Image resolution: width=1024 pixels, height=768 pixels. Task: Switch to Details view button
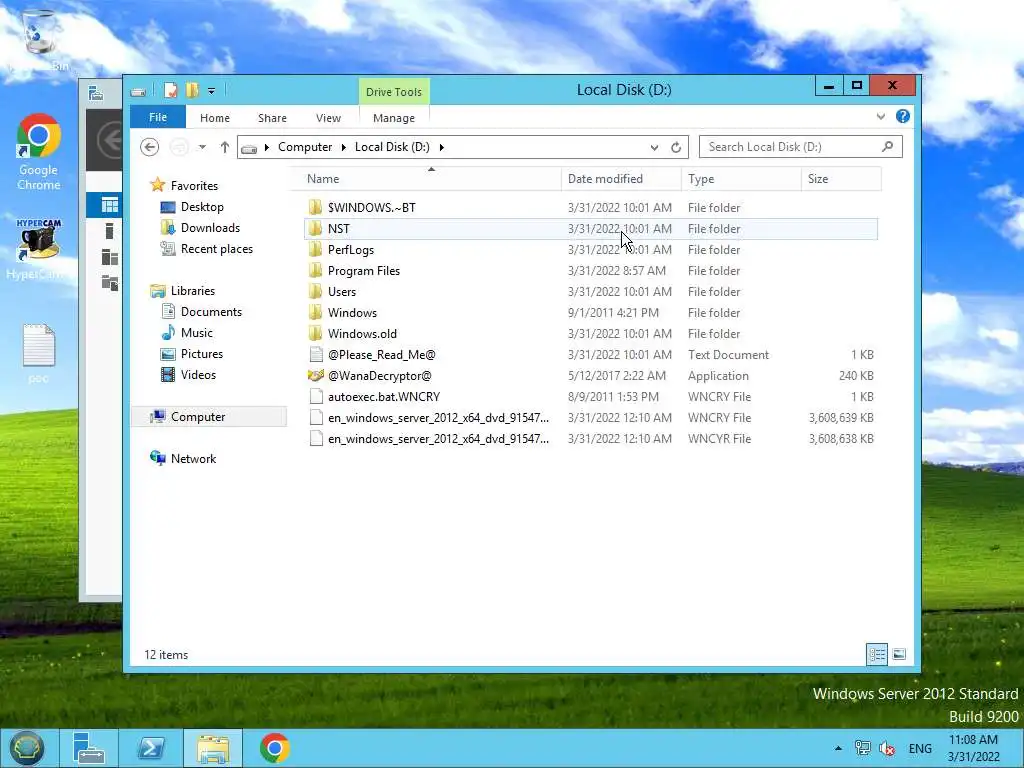pos(876,654)
